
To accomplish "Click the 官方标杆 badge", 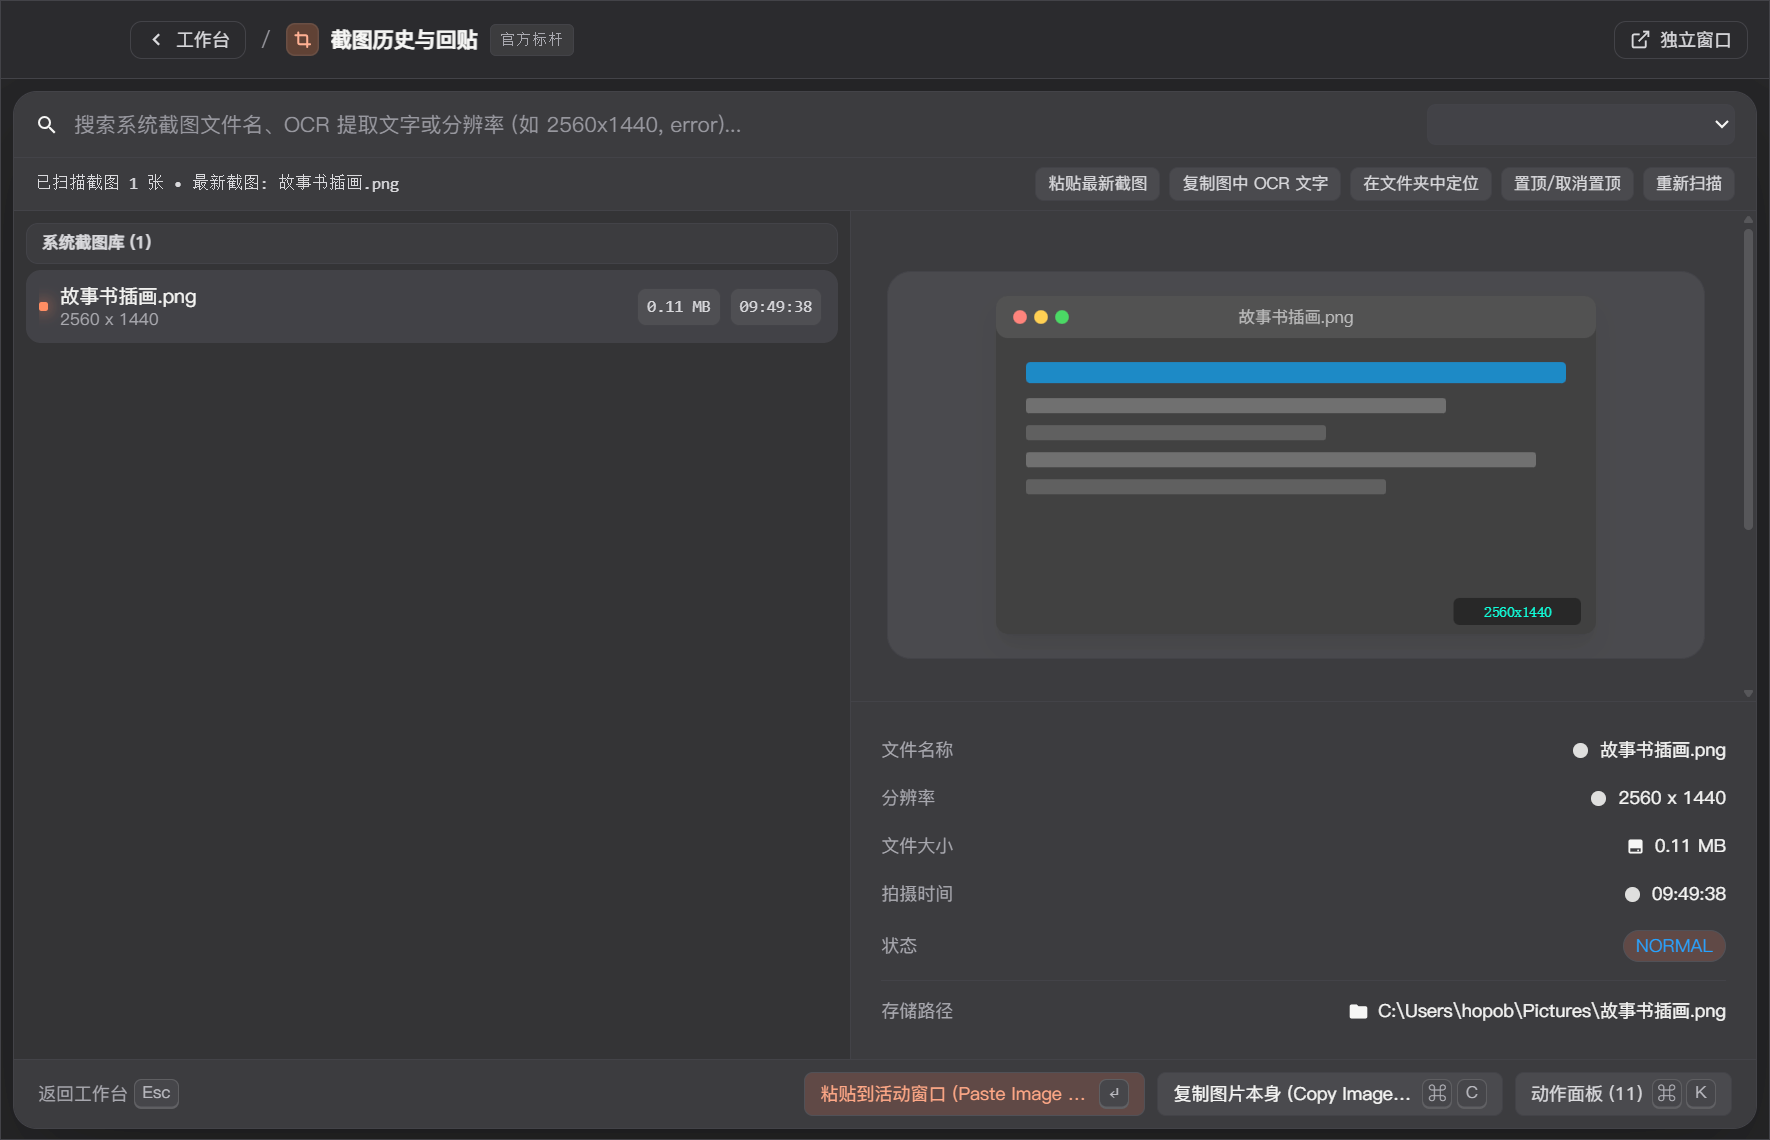I will tap(532, 40).
